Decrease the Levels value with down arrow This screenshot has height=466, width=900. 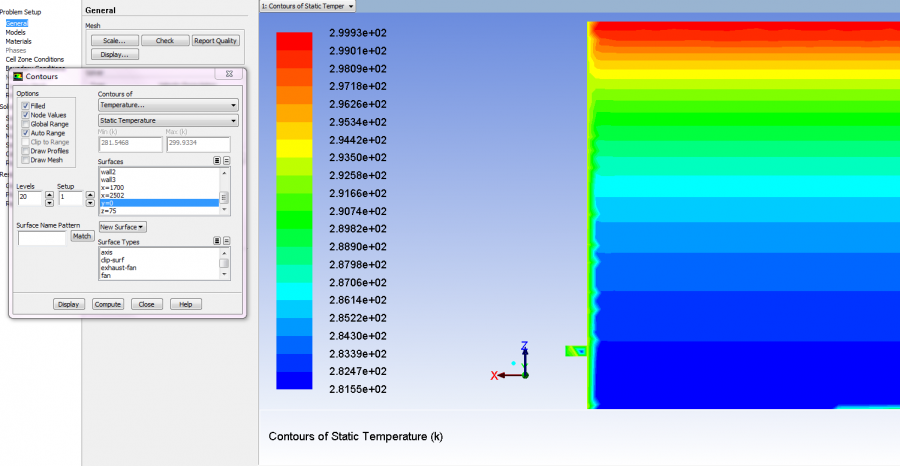click(51, 201)
